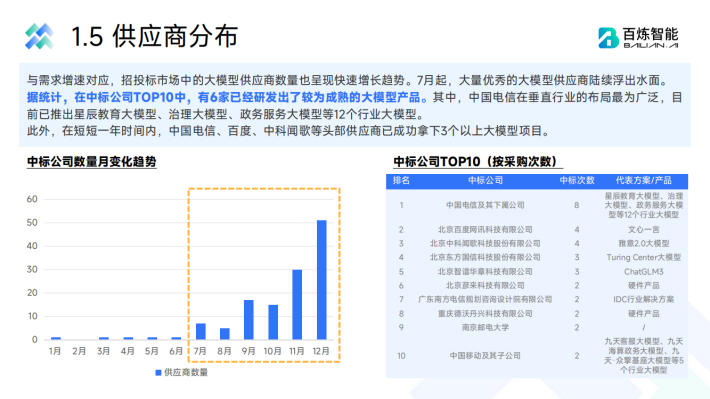
Task: Click the 9月 bar in the chart
Action: [x=249, y=319]
